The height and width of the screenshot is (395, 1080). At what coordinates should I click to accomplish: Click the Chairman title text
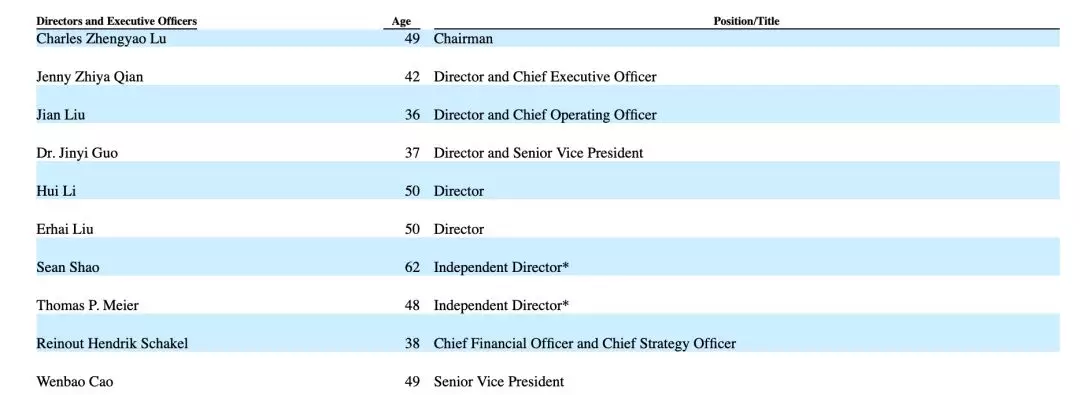(464, 39)
